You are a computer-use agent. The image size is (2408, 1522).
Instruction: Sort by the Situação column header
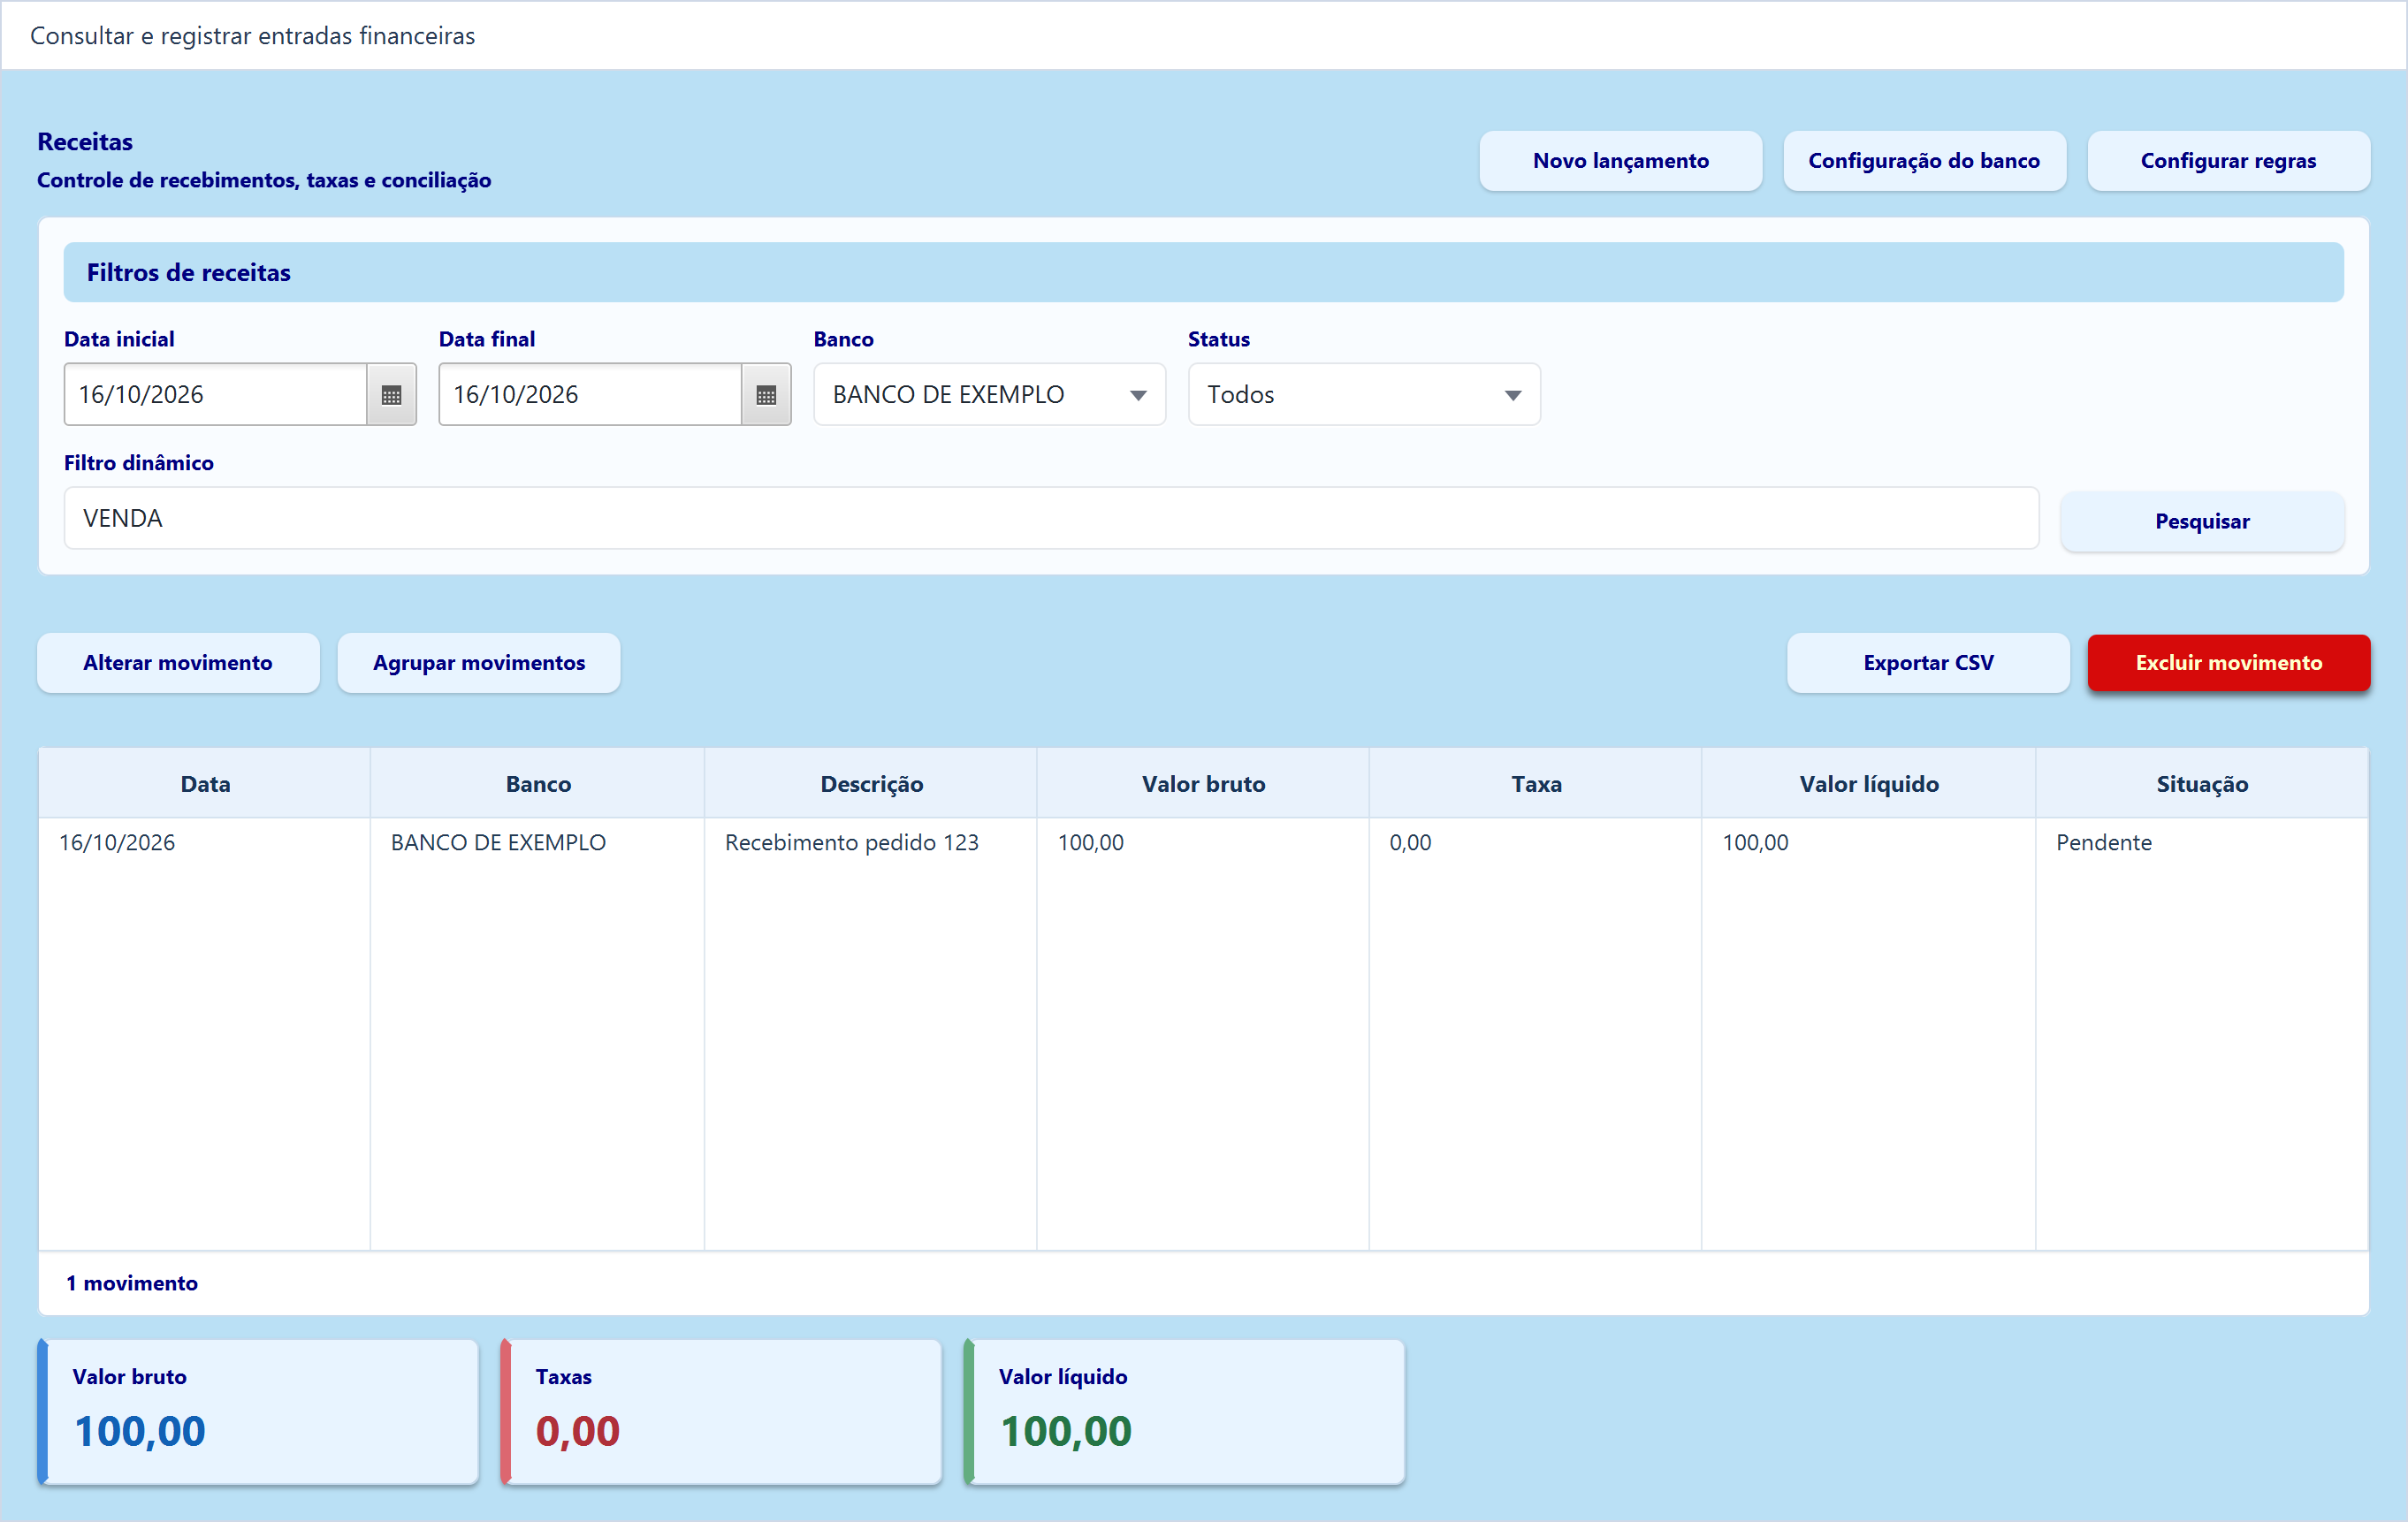pyautogui.click(x=2202, y=784)
